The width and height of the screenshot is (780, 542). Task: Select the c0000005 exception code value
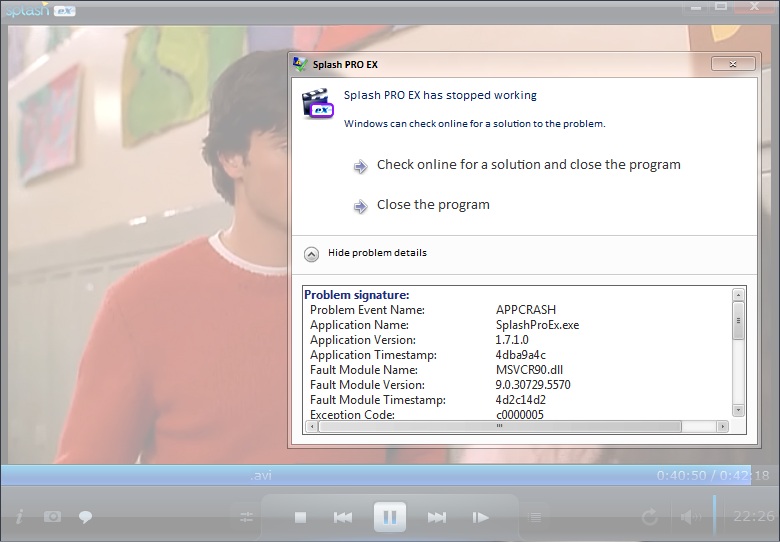520,414
